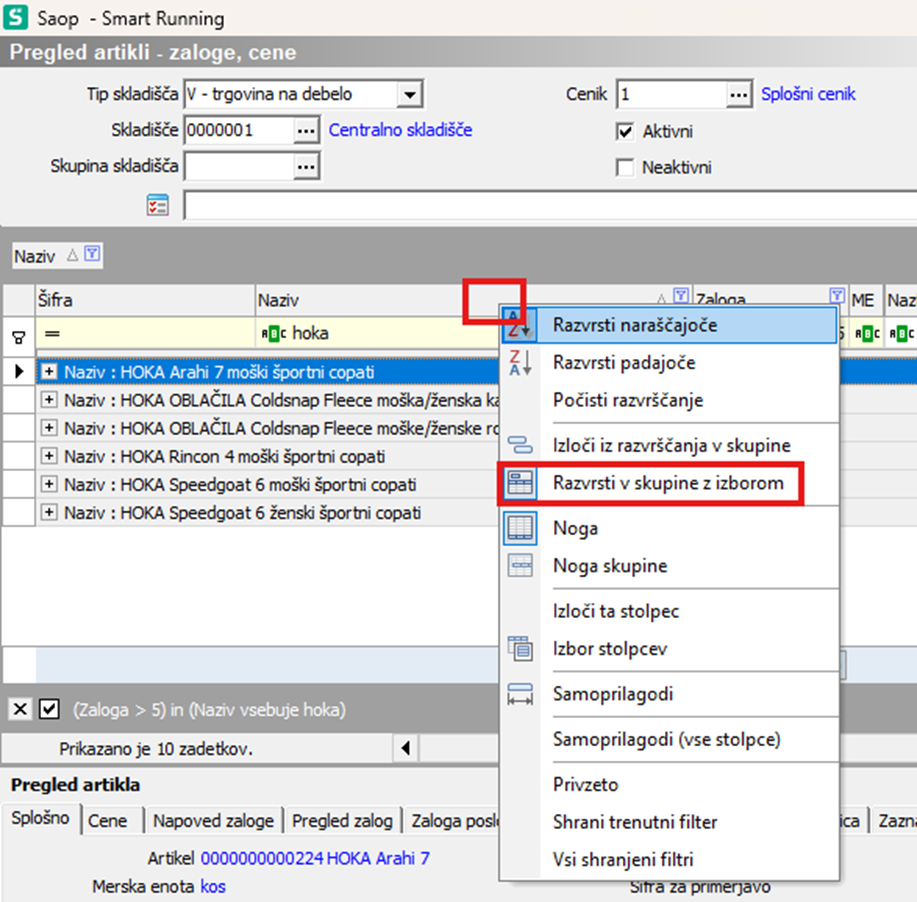Toggle the Noga skupine menu option

click(669, 566)
